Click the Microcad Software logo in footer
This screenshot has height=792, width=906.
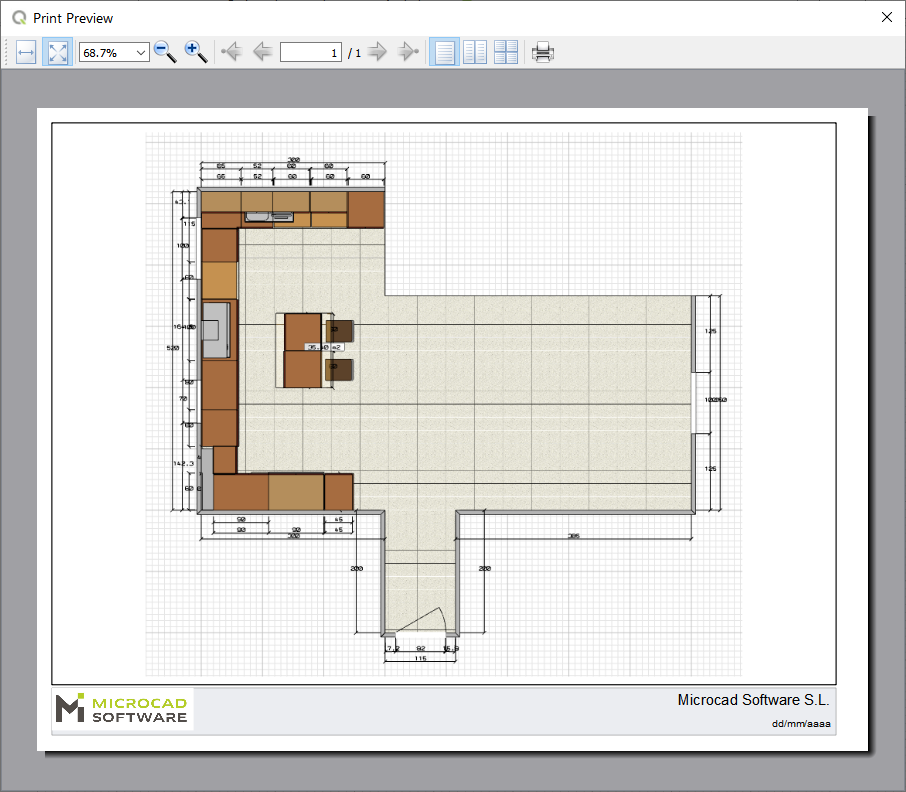tap(123, 708)
